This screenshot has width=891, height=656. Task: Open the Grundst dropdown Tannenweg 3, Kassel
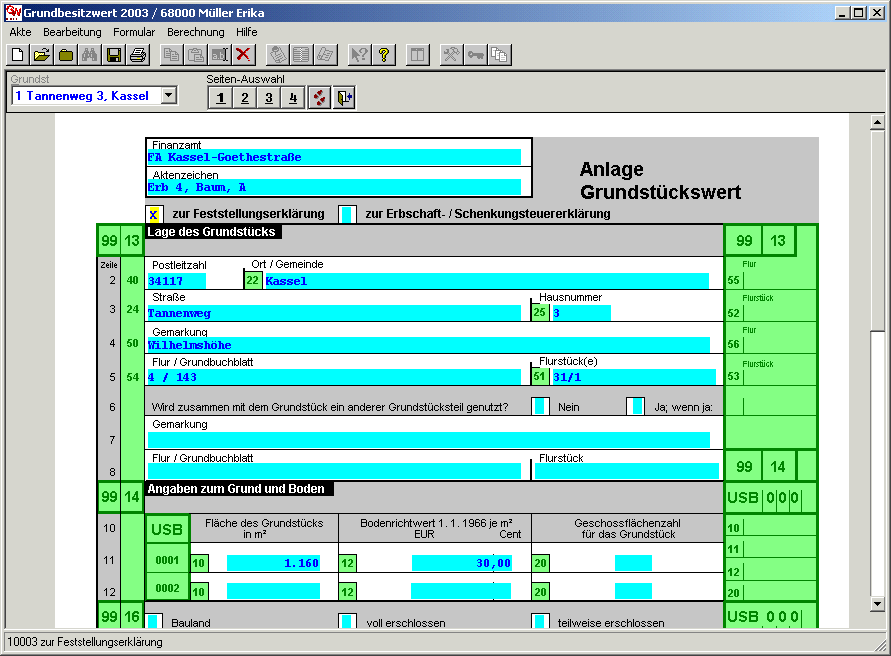click(169, 96)
